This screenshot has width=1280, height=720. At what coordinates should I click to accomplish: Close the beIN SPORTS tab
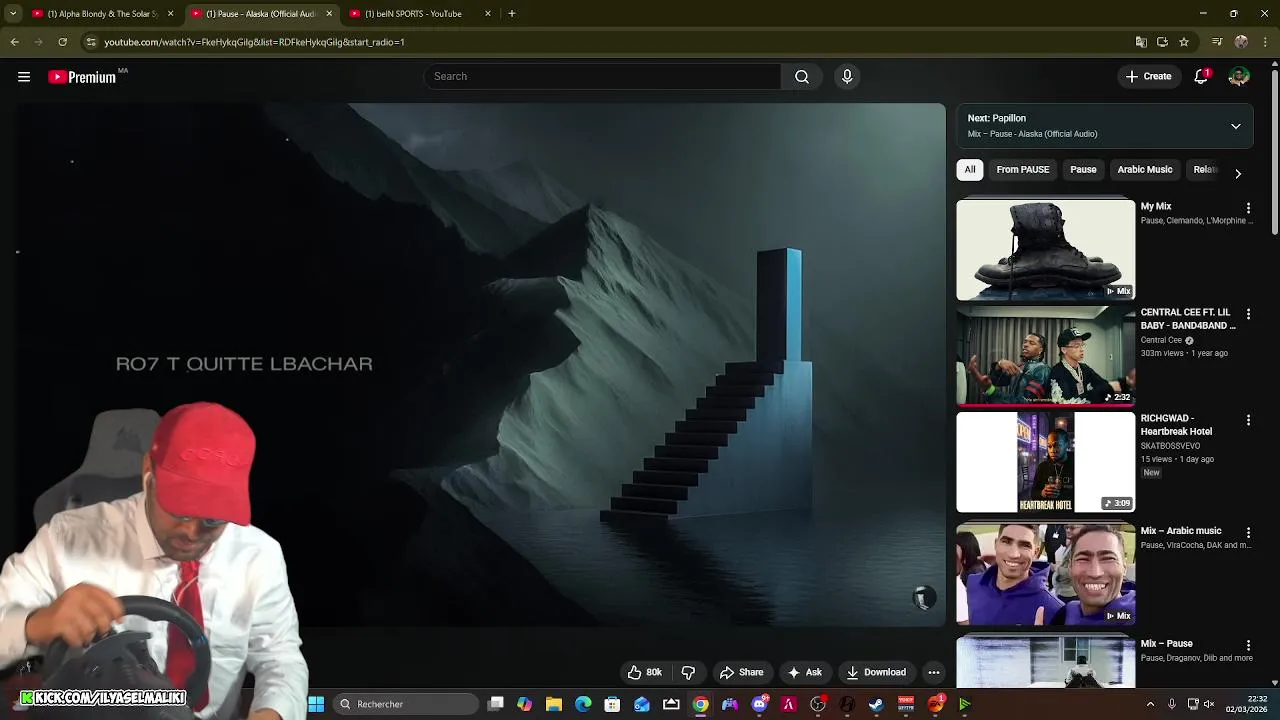488,14
